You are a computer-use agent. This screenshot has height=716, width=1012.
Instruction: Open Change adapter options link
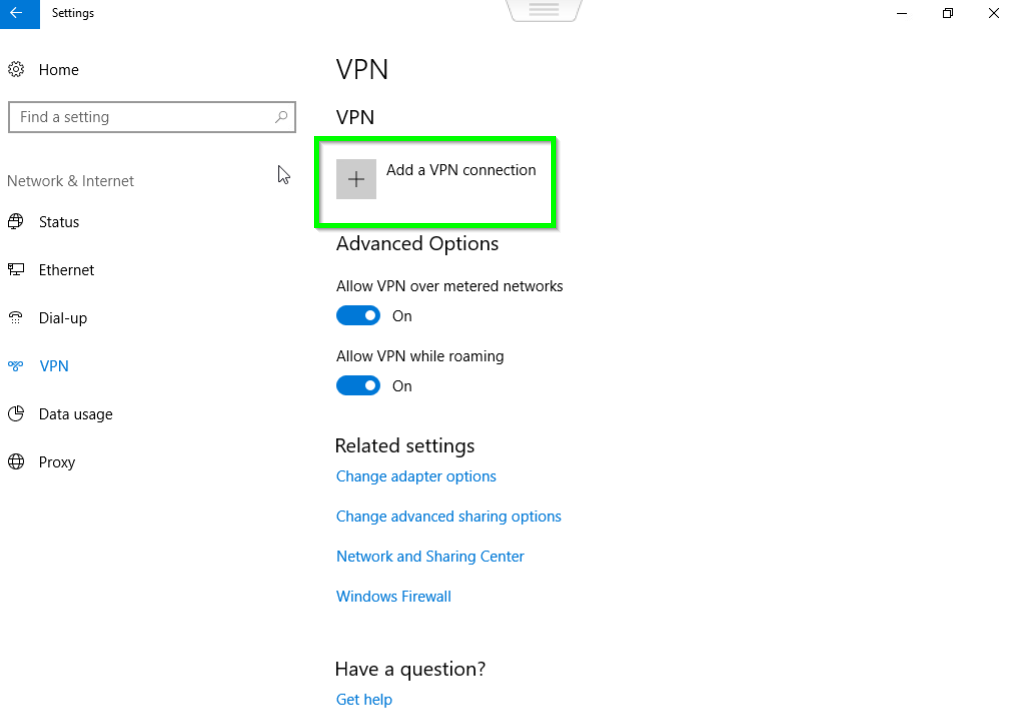(x=416, y=476)
